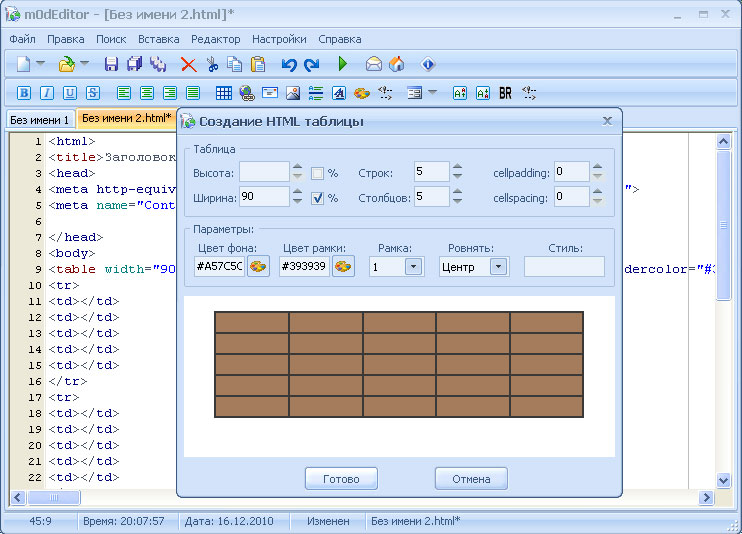Click the Стиль input field

click(x=564, y=267)
